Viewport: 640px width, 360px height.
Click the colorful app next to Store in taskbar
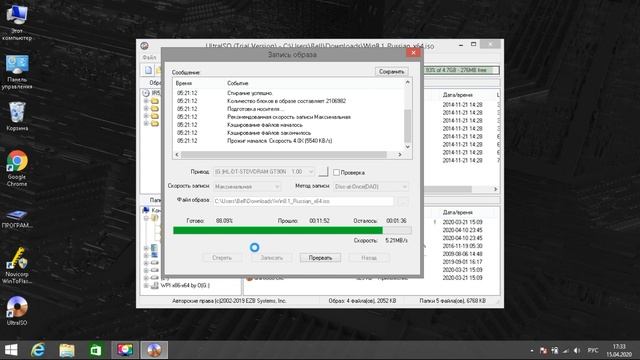[125, 350]
